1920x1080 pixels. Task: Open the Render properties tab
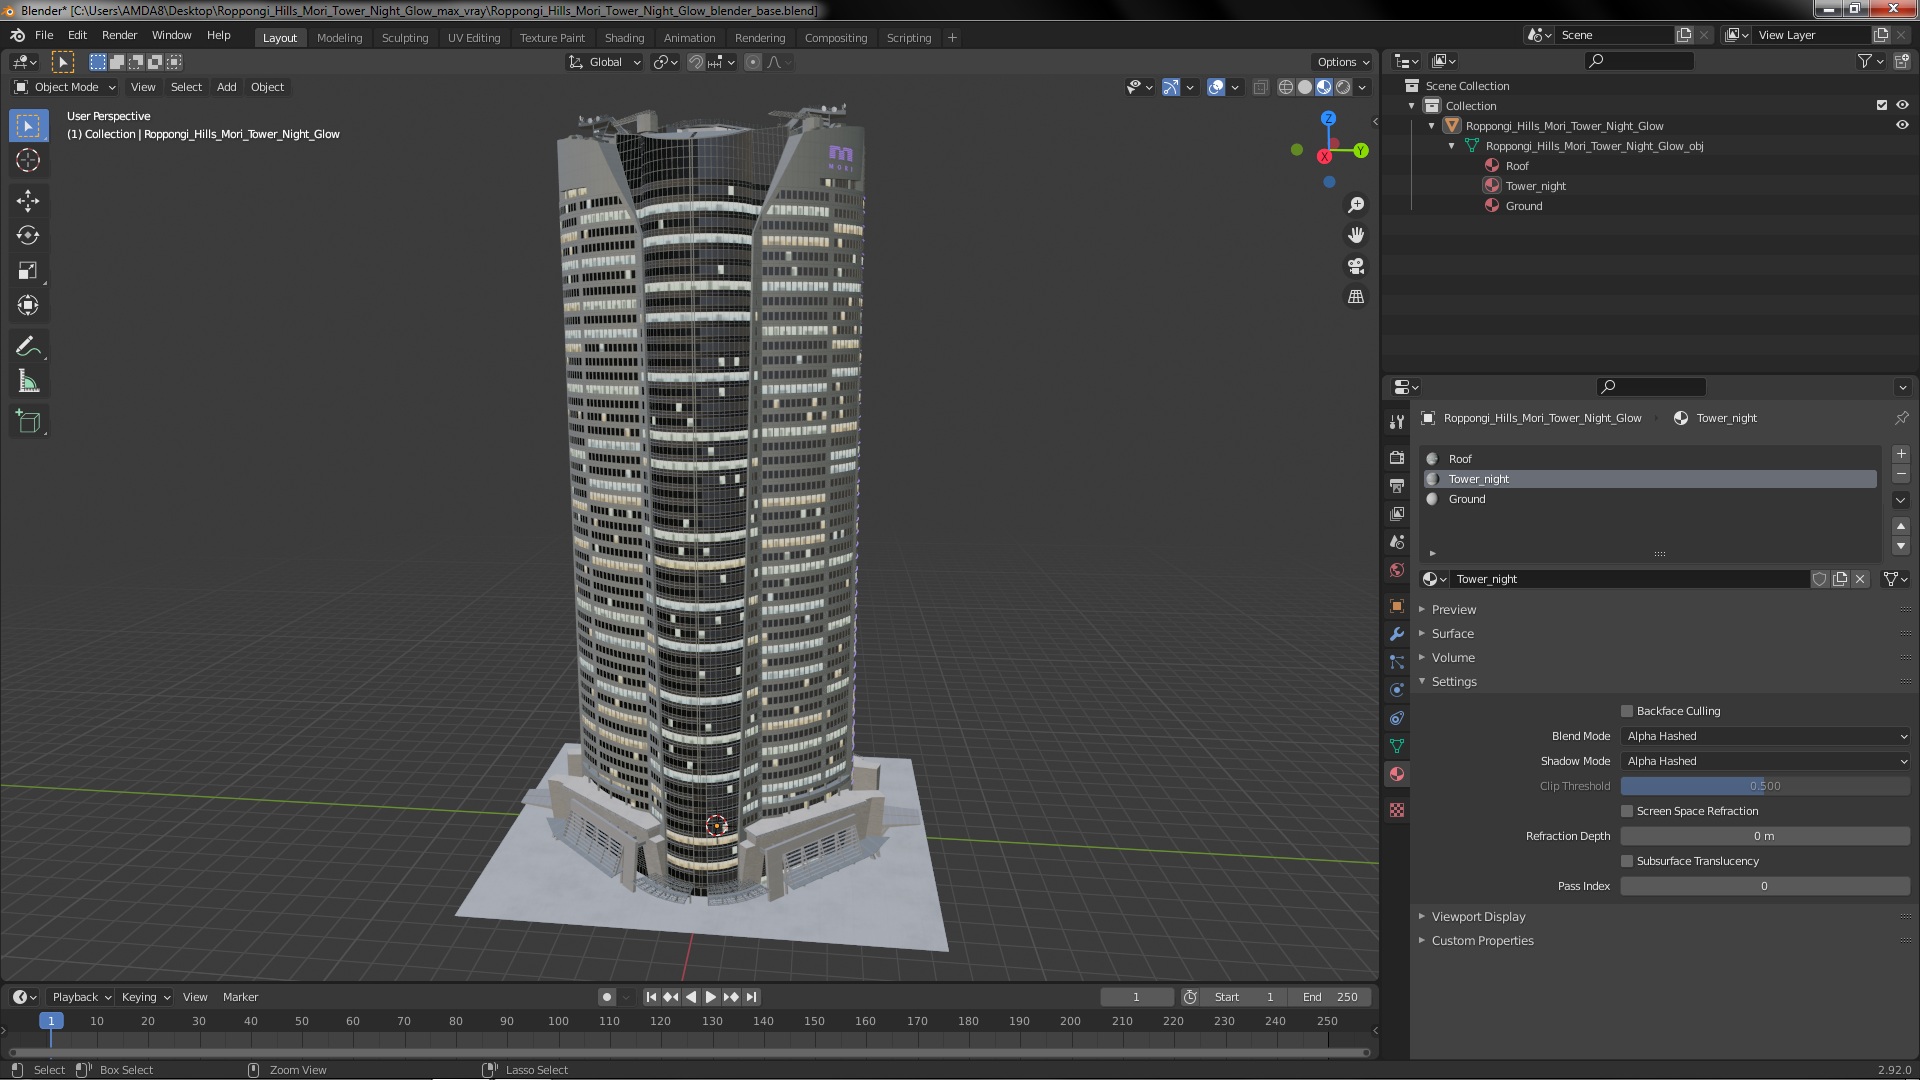1397,457
